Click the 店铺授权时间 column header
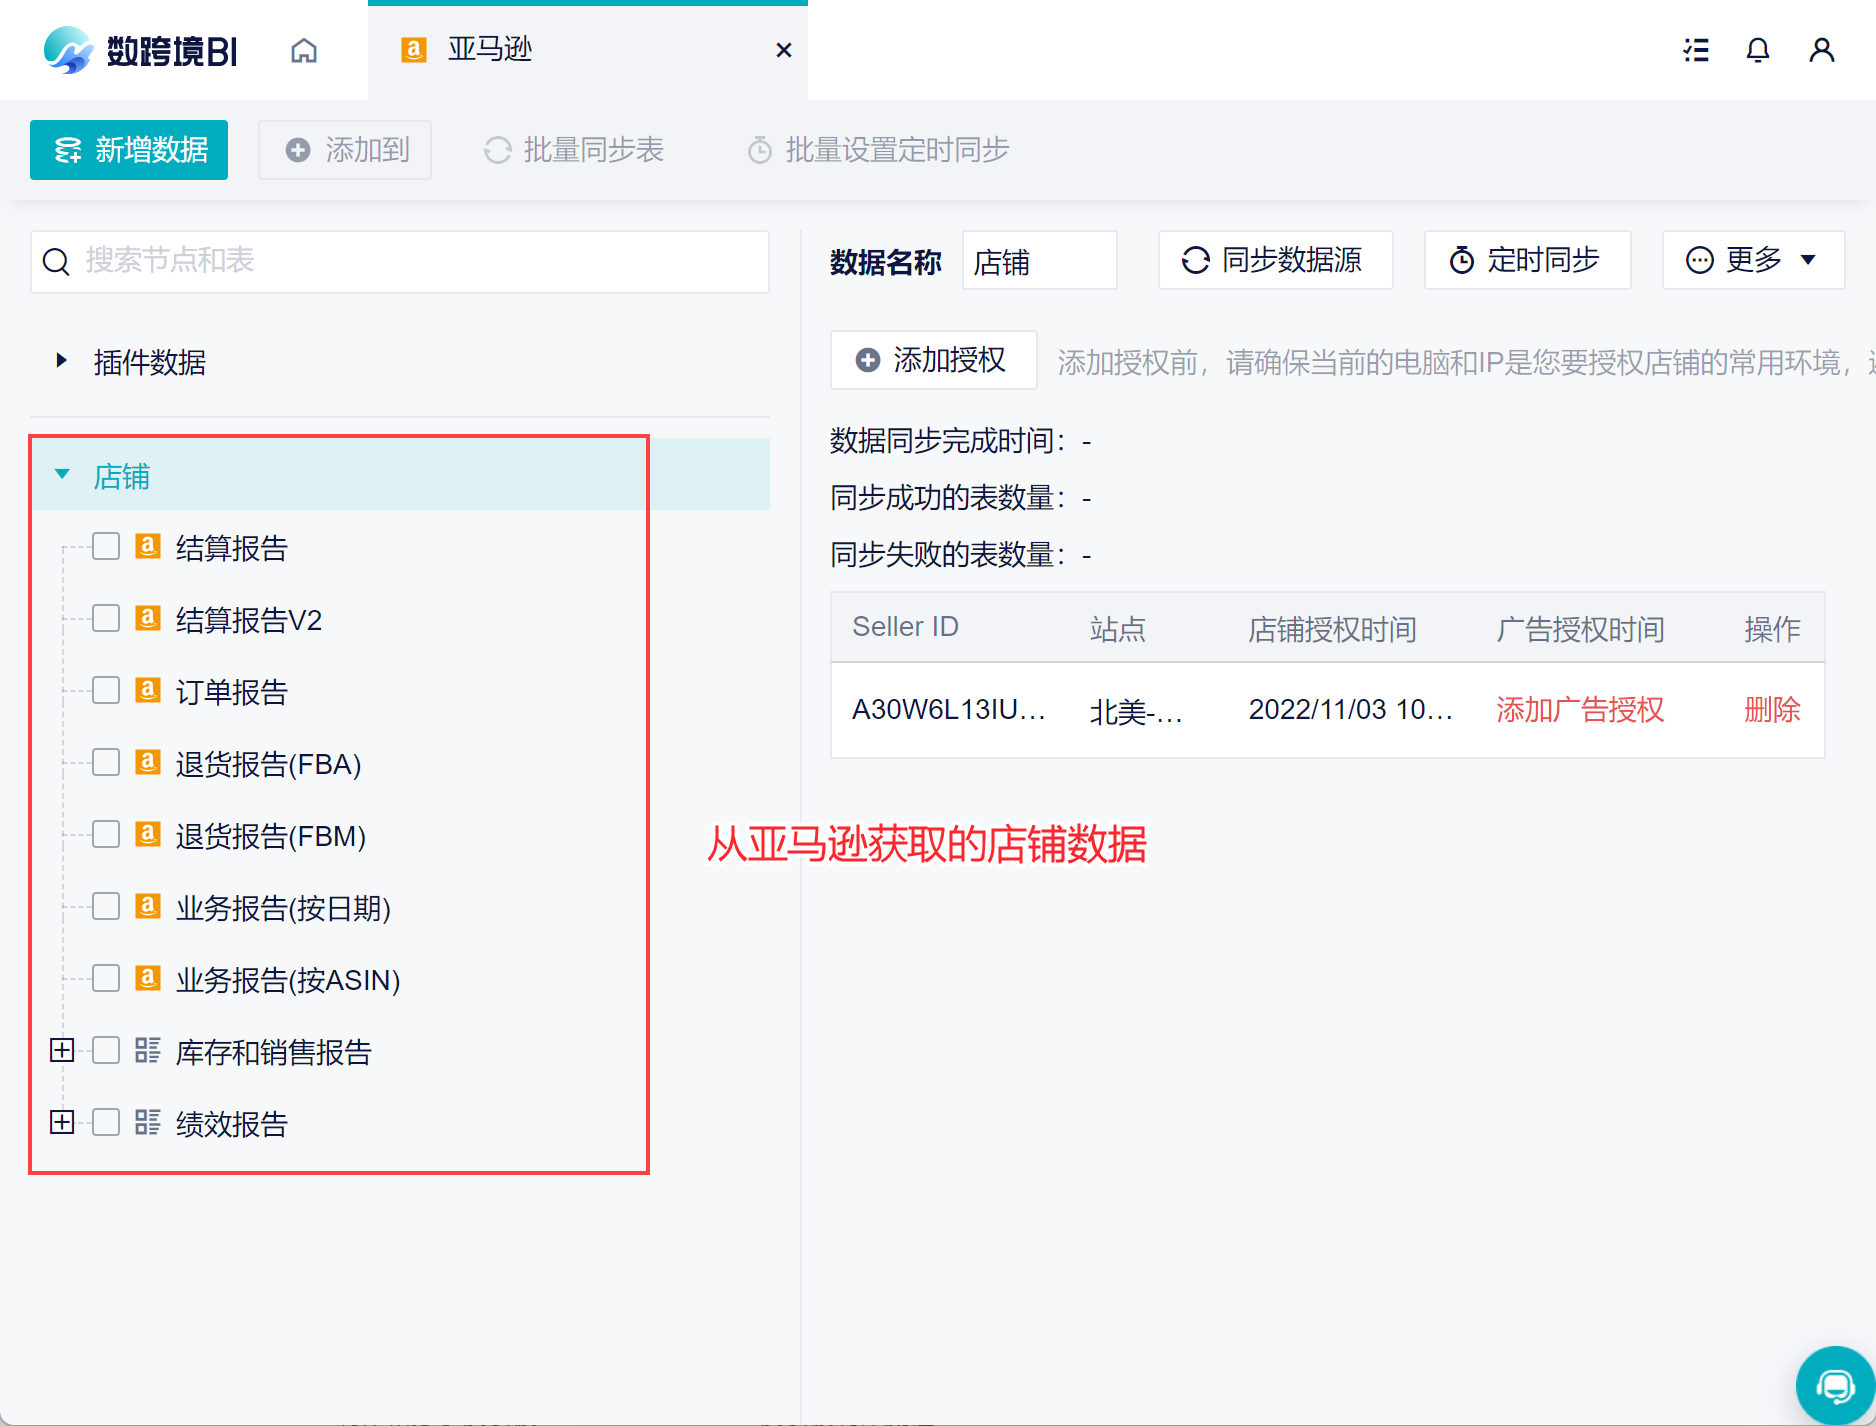This screenshot has width=1876, height=1426. point(1332,629)
